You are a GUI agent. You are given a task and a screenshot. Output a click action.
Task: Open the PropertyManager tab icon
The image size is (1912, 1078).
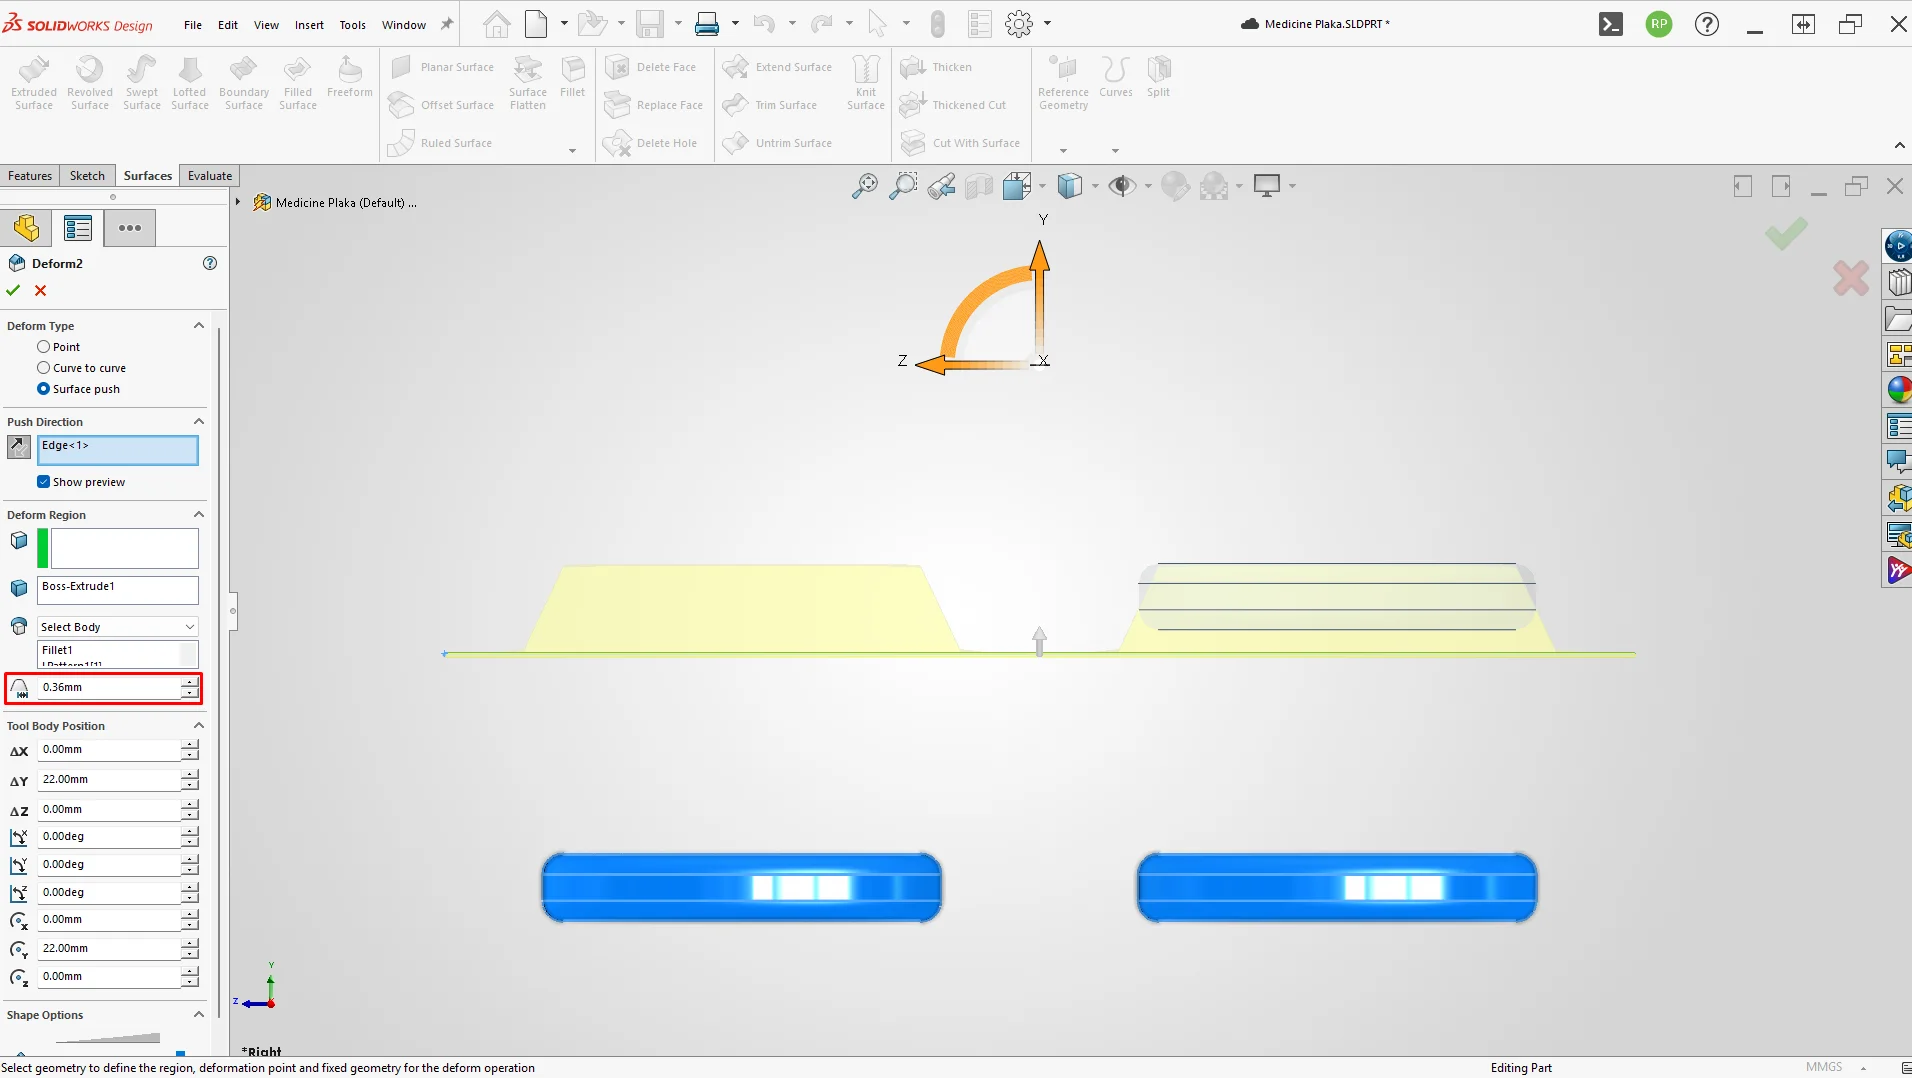click(x=78, y=228)
